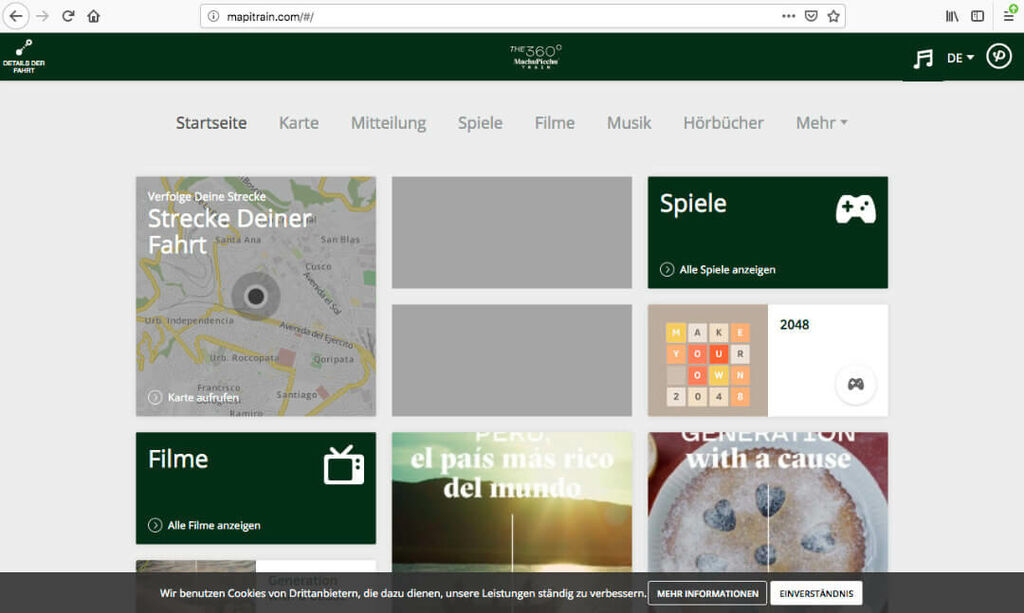Viewport: 1024px width, 613px height.
Task: Expand the Mehr navigation menu
Action: pyautogui.click(x=821, y=123)
